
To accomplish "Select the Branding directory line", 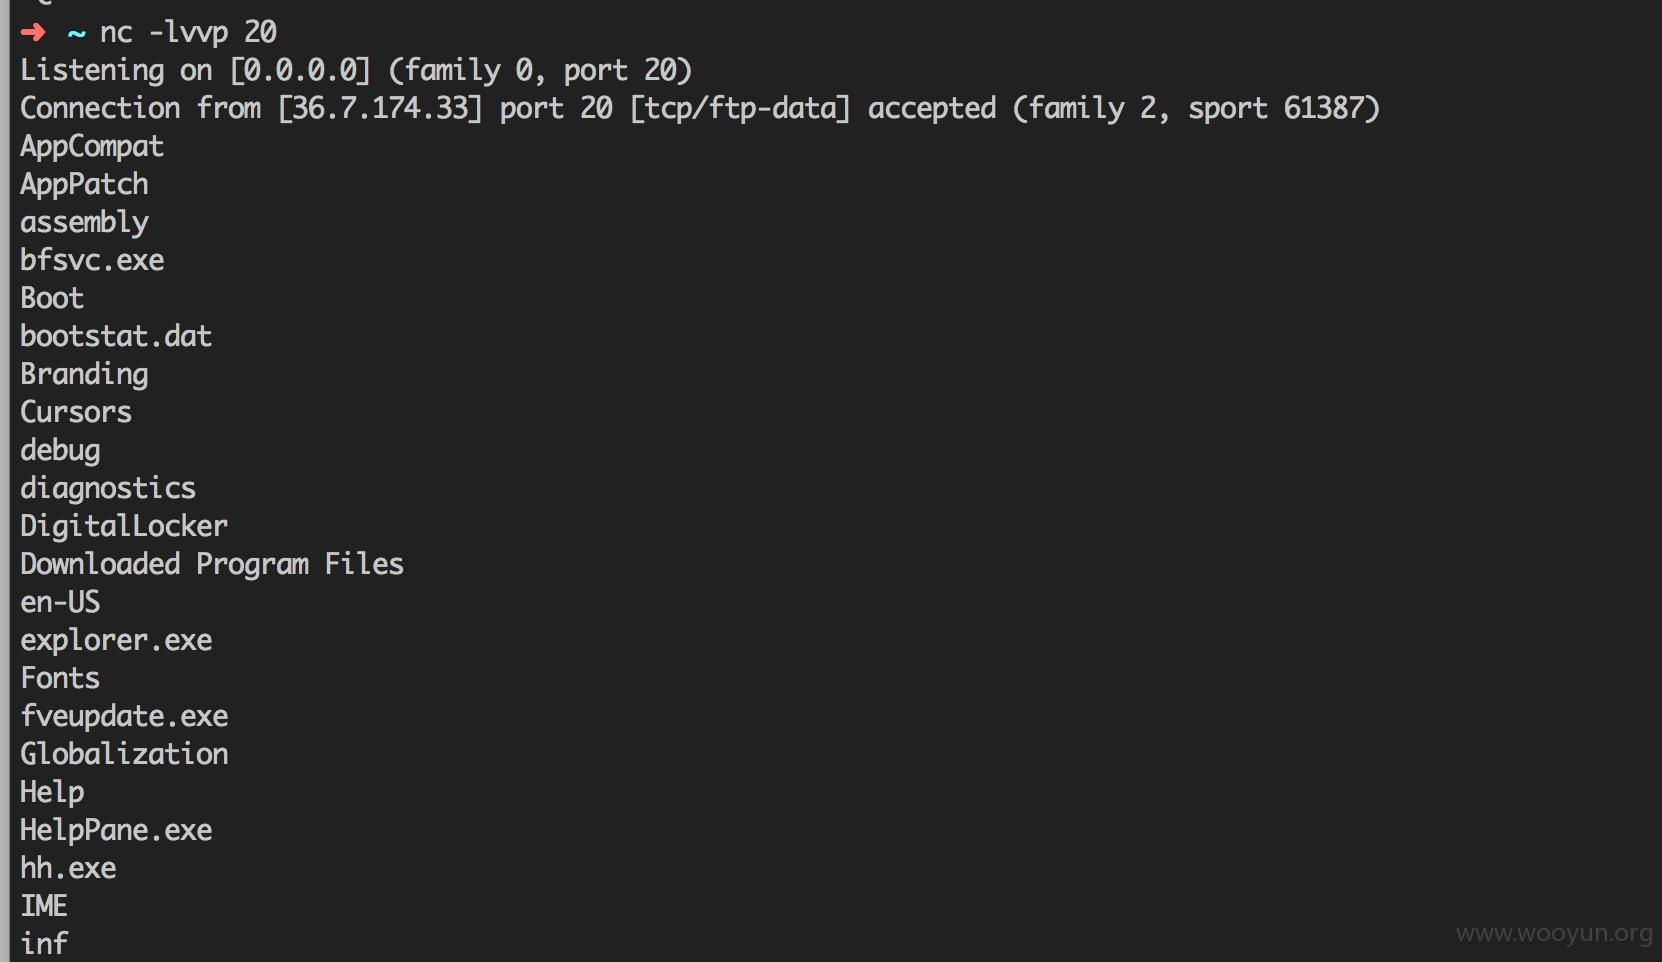I will tap(84, 374).
